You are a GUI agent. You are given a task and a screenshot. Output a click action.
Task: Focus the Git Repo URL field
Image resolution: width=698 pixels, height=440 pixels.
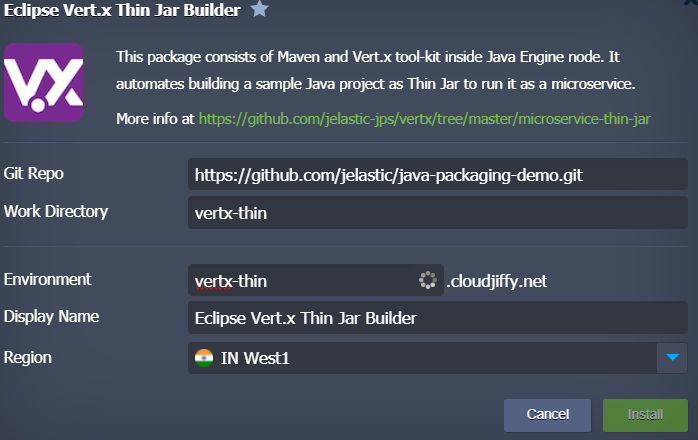(x=437, y=174)
